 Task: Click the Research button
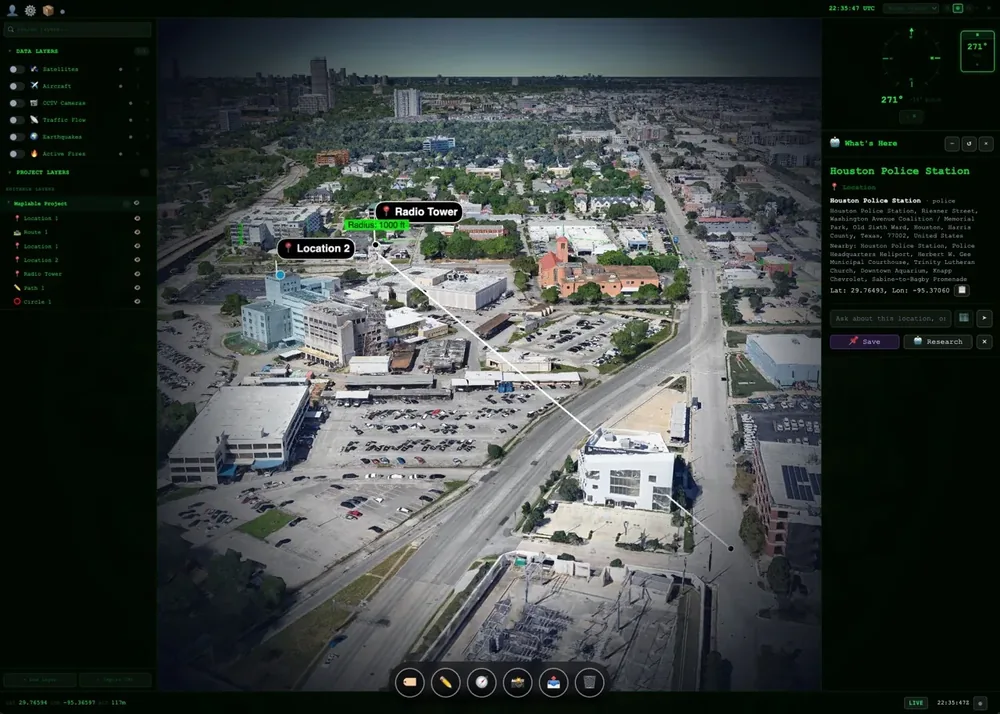[x=938, y=342]
